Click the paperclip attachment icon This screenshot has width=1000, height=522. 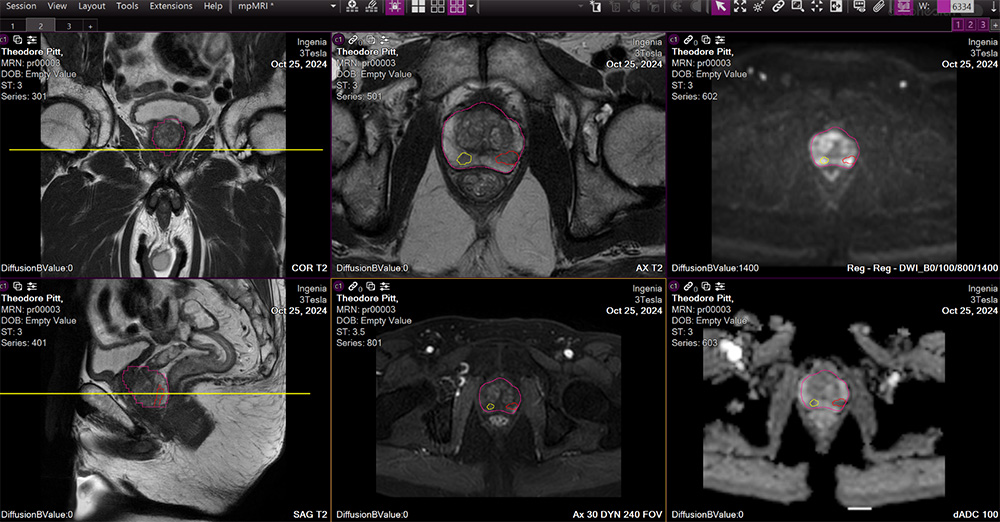coord(878,6)
